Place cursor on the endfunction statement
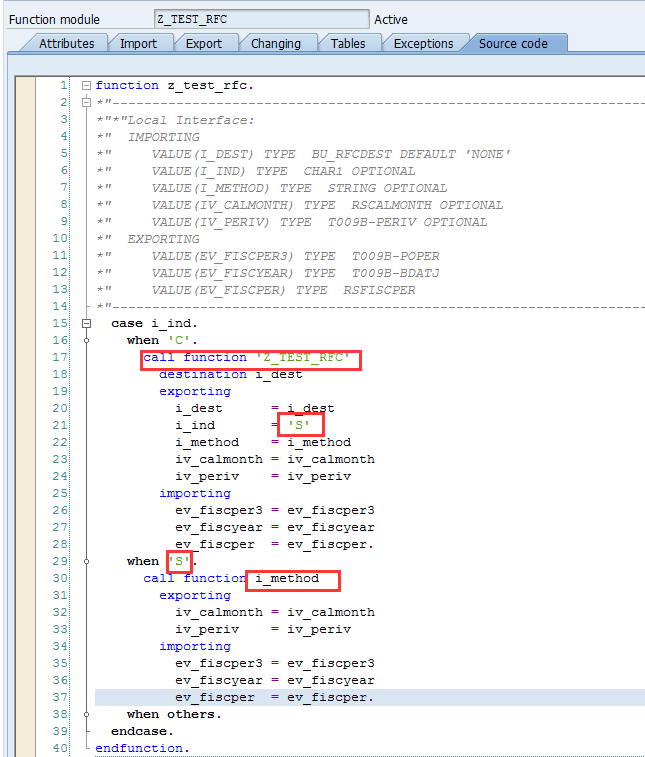The image size is (645, 757). pos(141,749)
